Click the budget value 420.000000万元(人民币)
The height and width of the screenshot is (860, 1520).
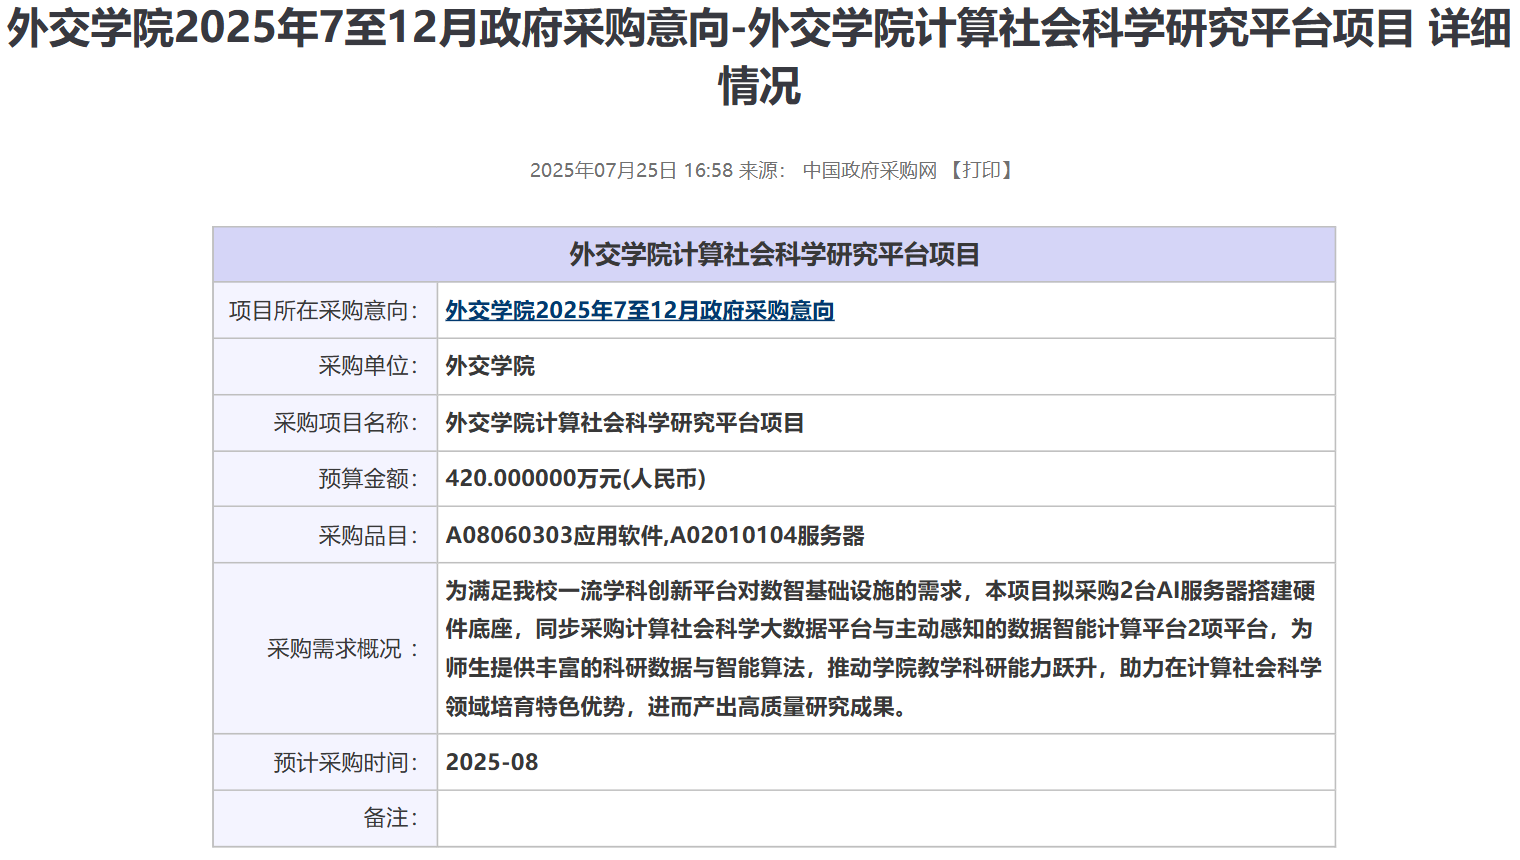(x=576, y=479)
